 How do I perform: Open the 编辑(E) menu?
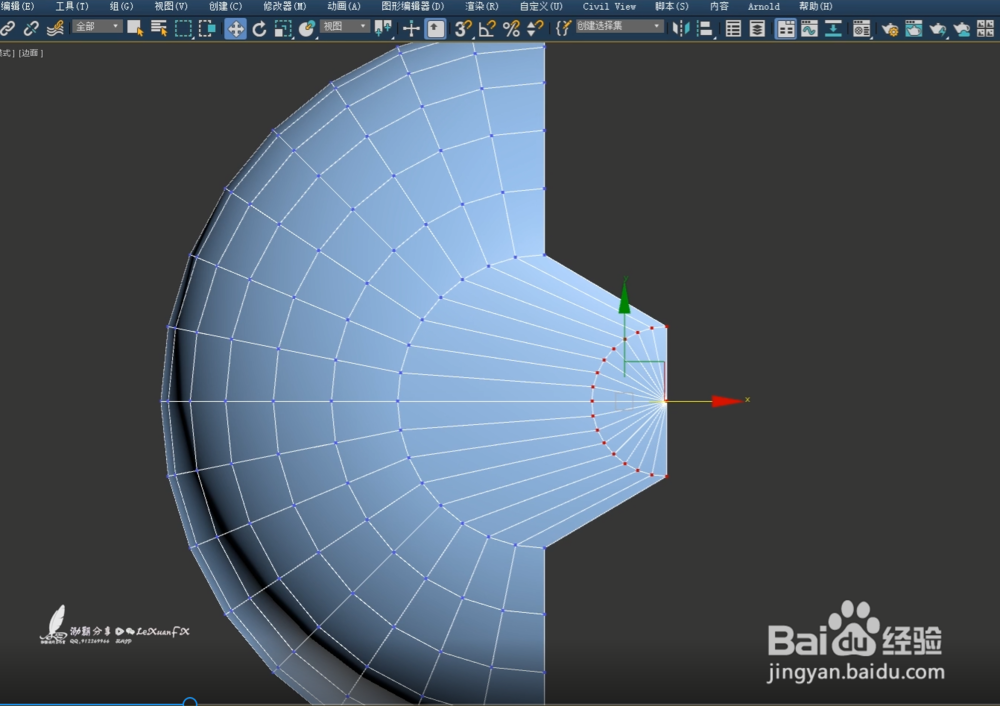[x=17, y=6]
